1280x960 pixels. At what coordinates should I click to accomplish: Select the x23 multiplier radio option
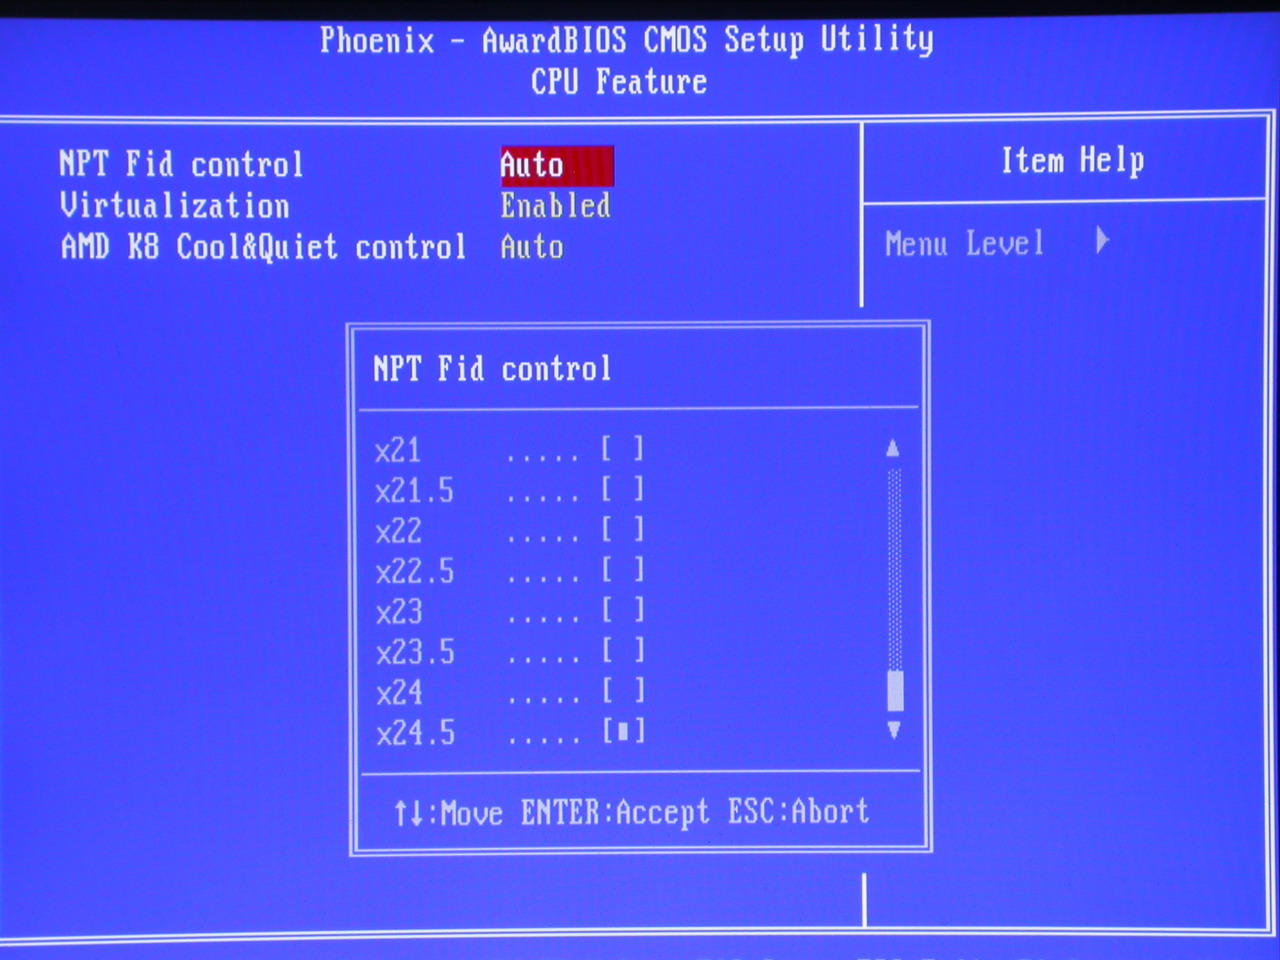point(622,610)
